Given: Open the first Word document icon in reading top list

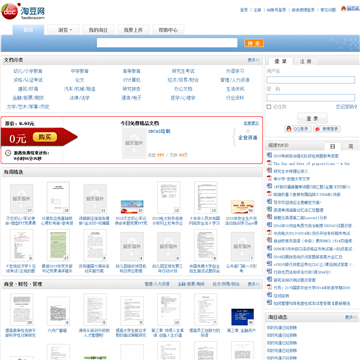Looking at the screenshot, I should point(270,155).
